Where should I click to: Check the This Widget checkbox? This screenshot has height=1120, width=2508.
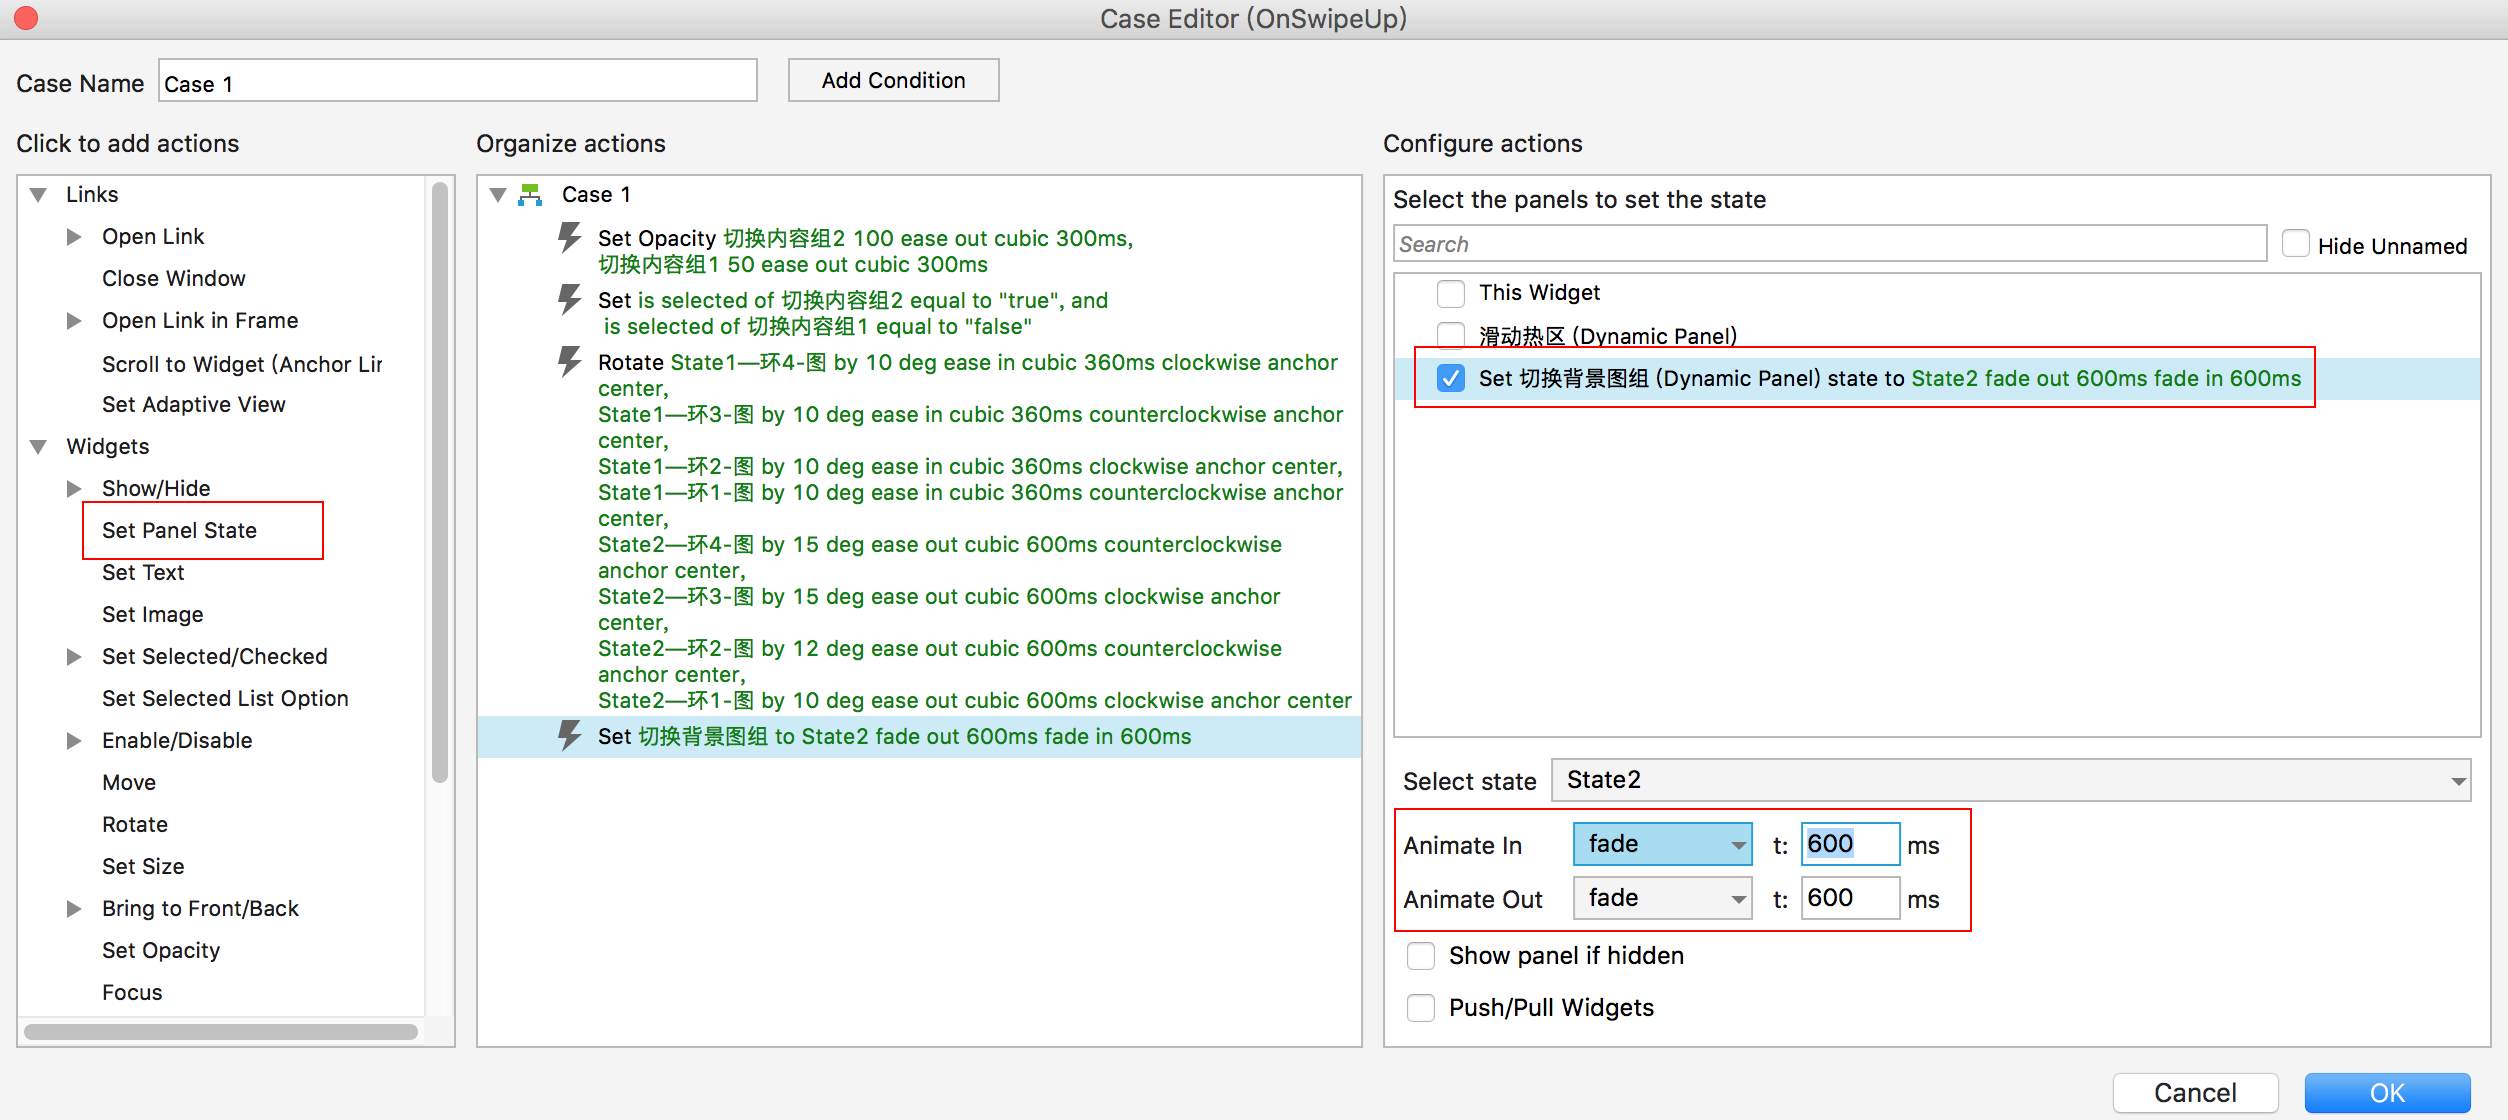(x=1450, y=293)
